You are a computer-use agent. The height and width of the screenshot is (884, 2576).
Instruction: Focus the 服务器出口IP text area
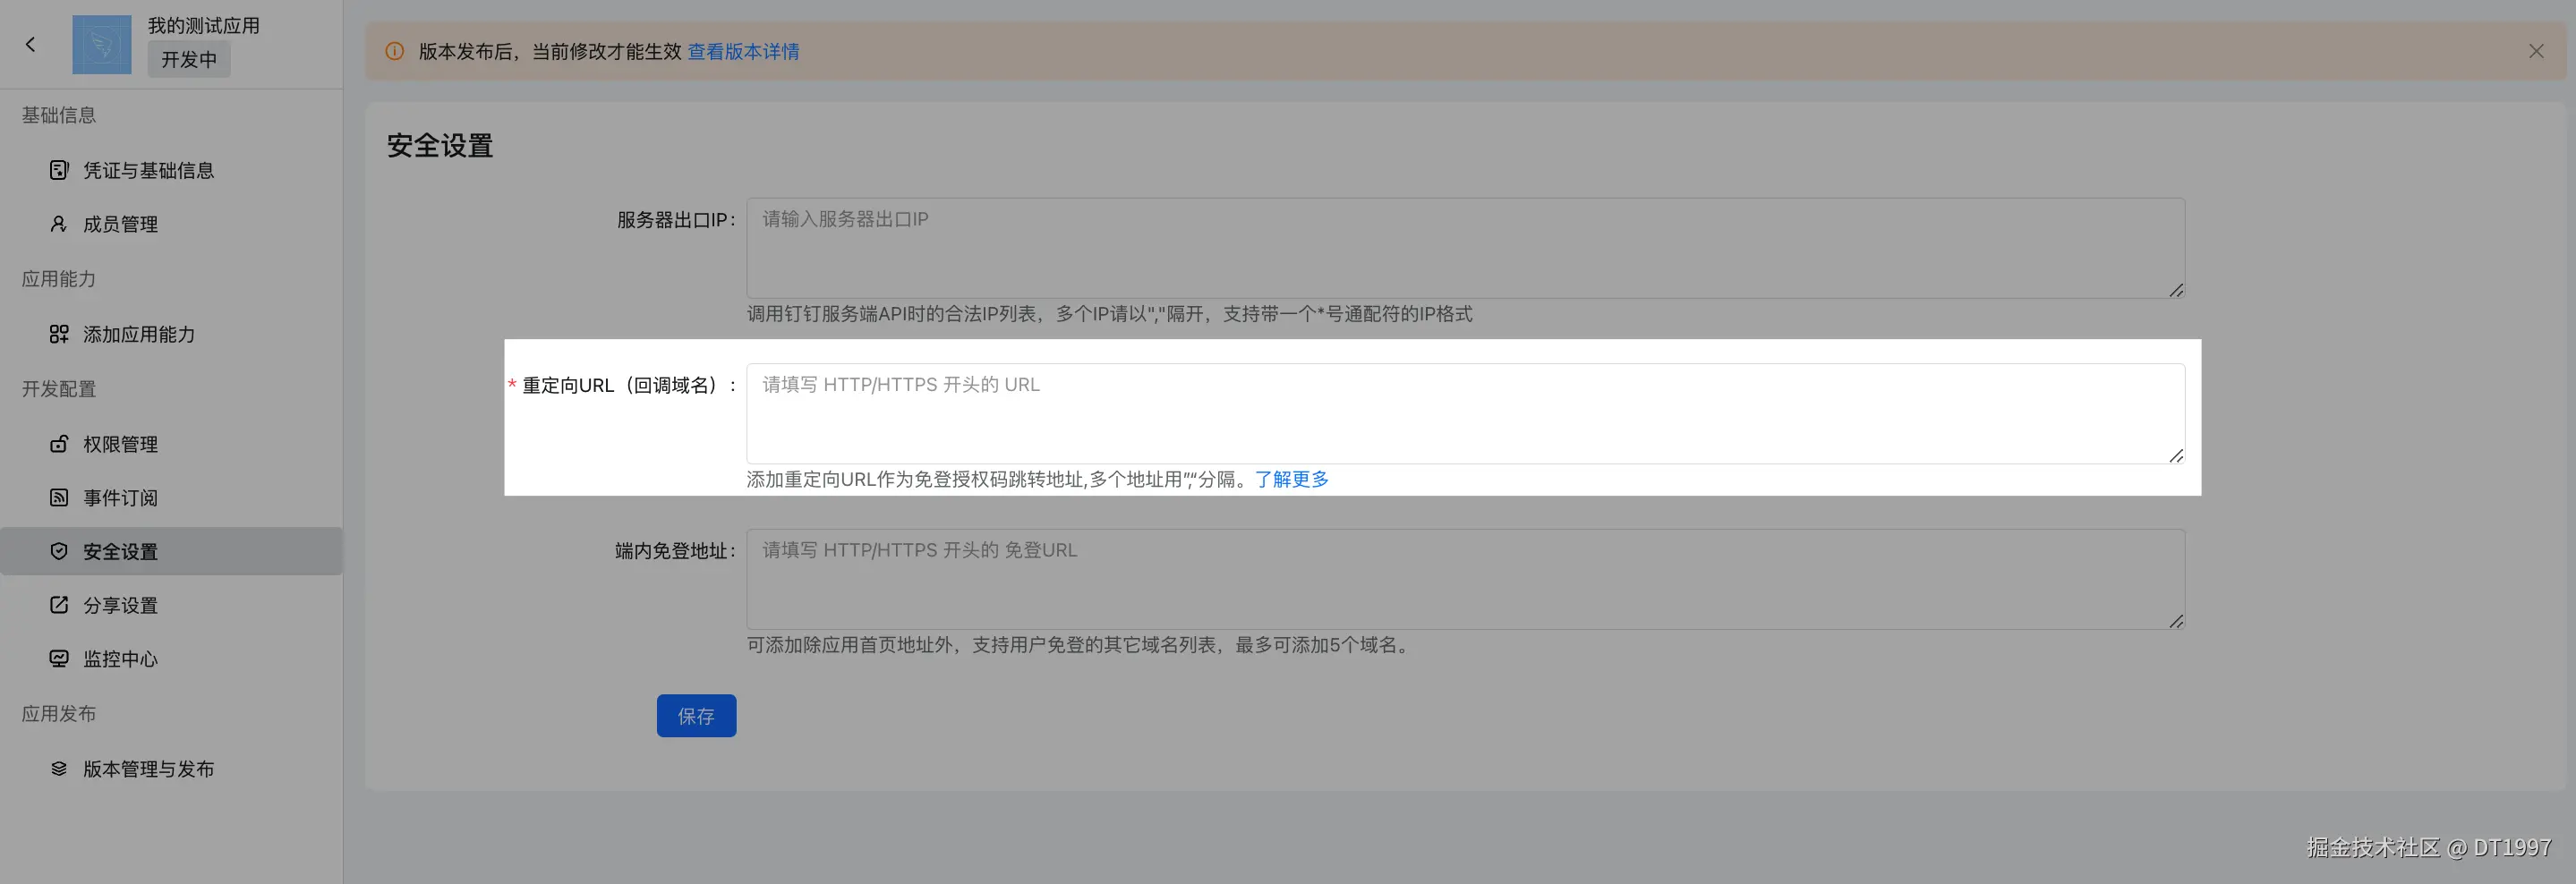tap(1465, 248)
